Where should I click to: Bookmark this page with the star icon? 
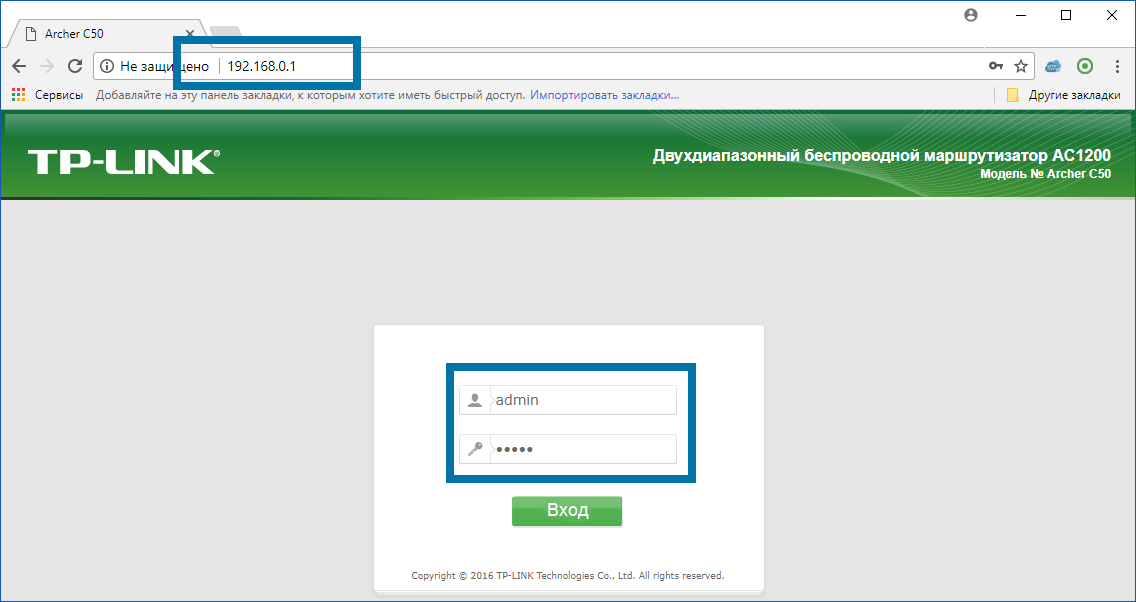tap(1021, 66)
